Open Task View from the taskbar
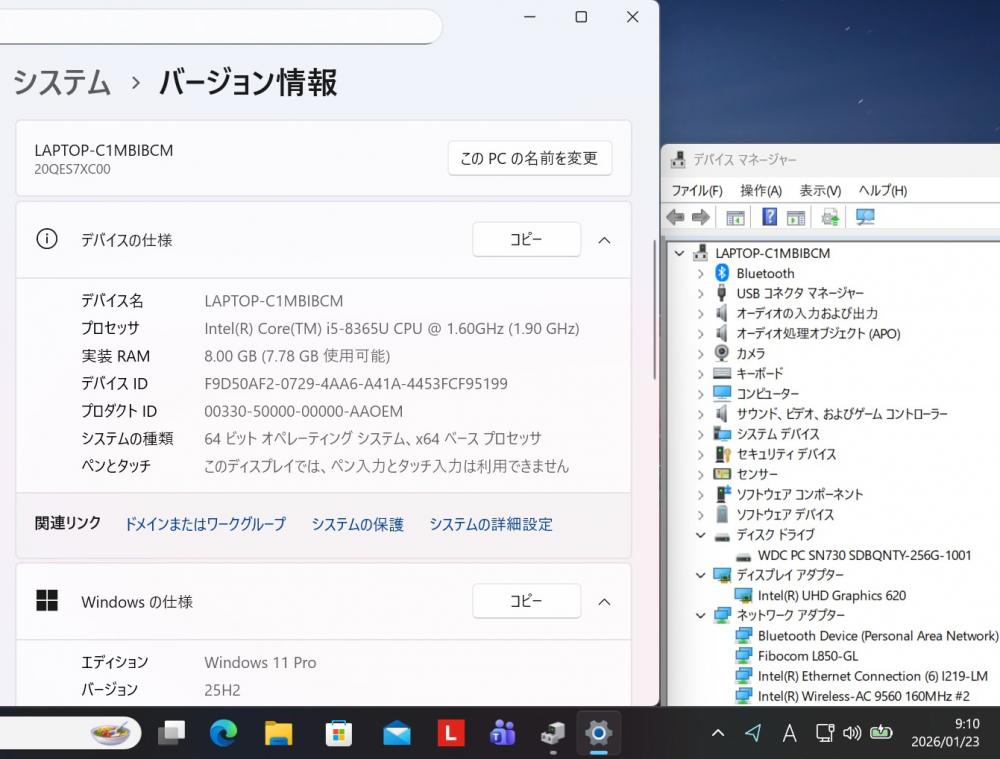Screen dimensions: 1000x759 tap(171, 733)
